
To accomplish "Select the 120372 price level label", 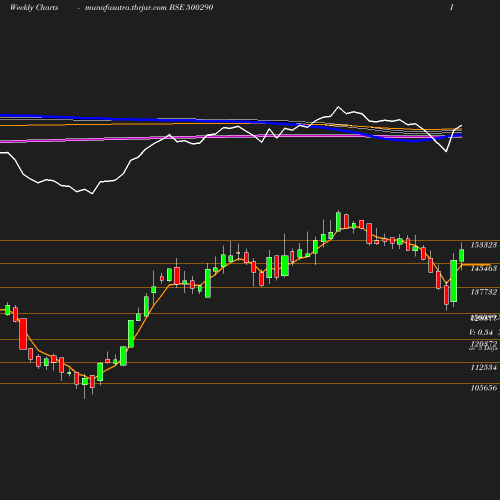I will (x=484, y=343).
